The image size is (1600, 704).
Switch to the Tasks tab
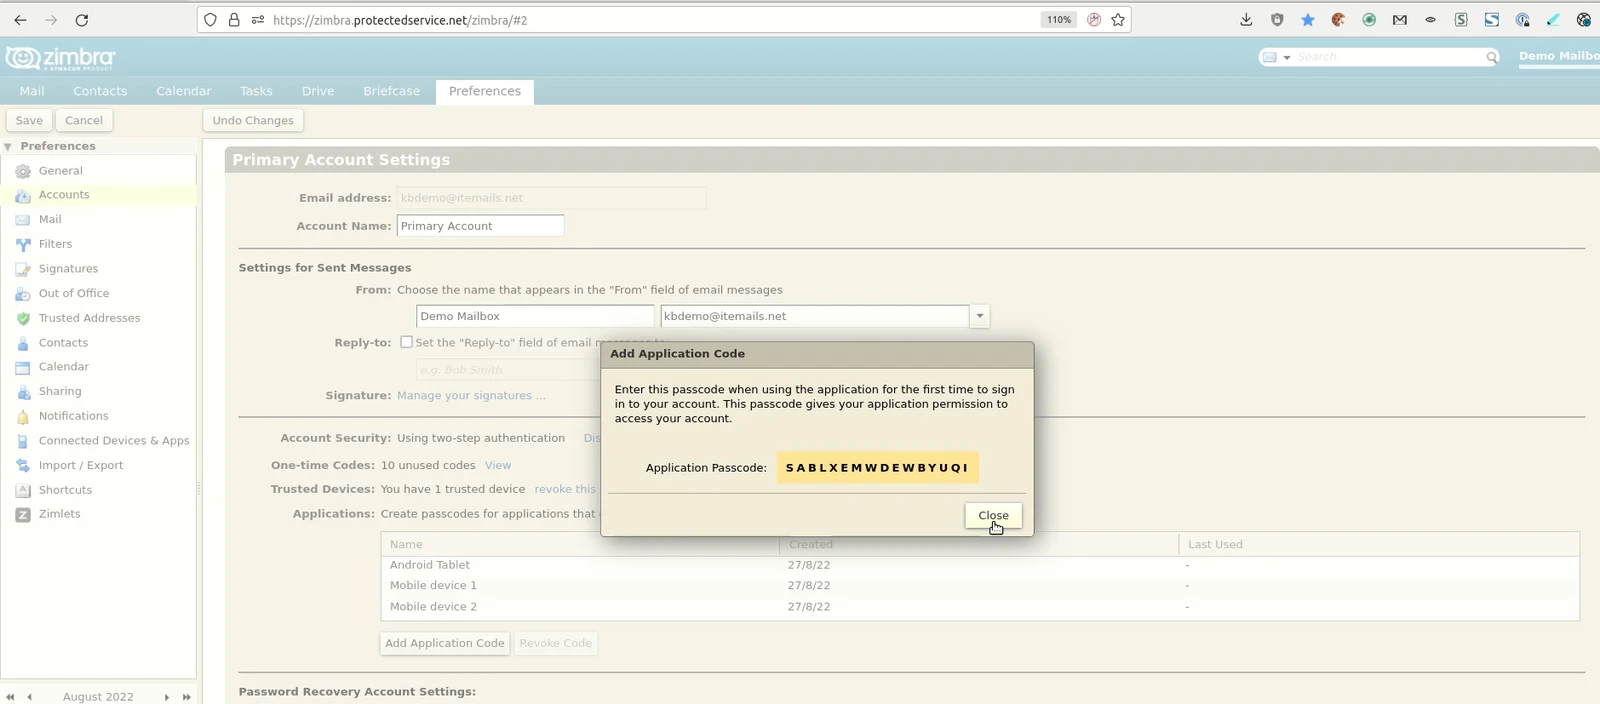tap(256, 91)
